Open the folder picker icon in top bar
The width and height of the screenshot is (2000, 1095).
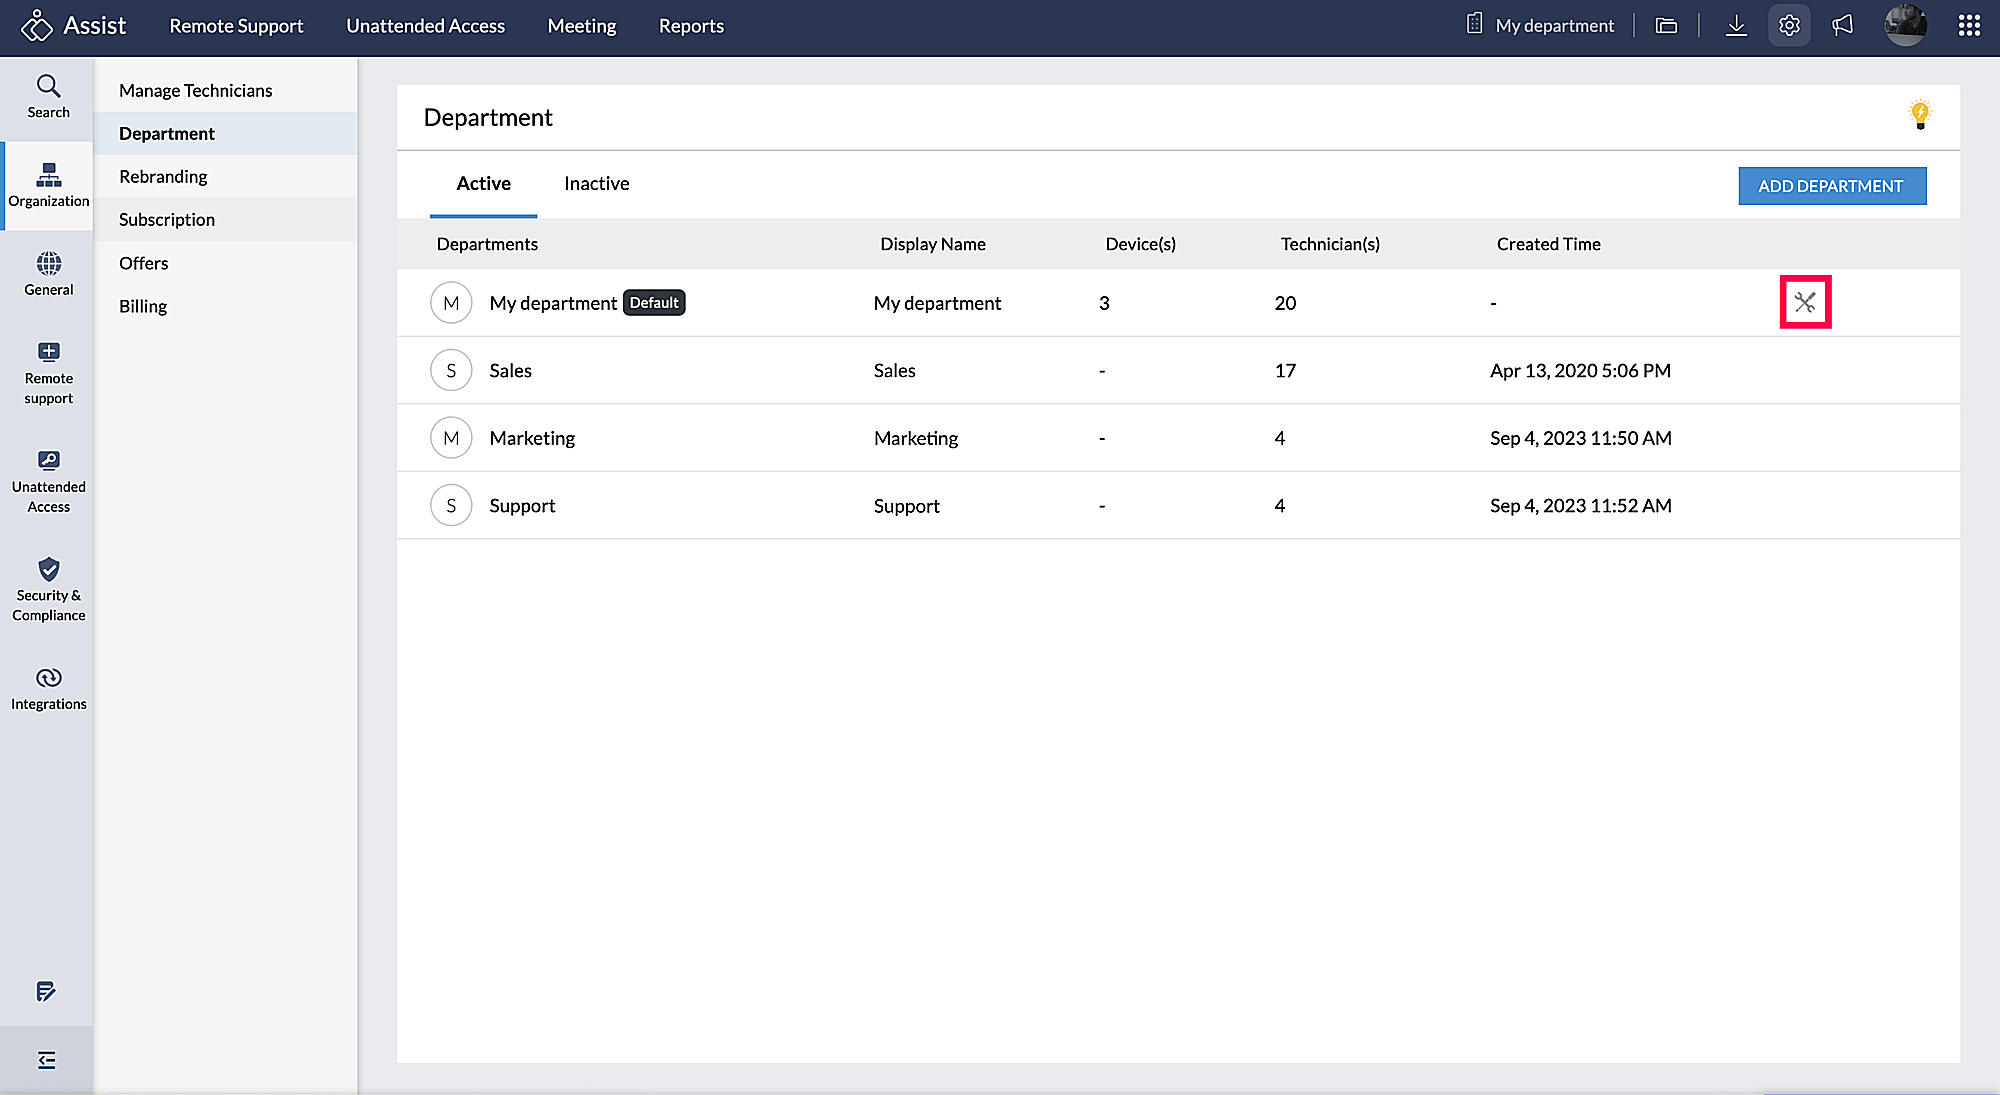(1666, 25)
